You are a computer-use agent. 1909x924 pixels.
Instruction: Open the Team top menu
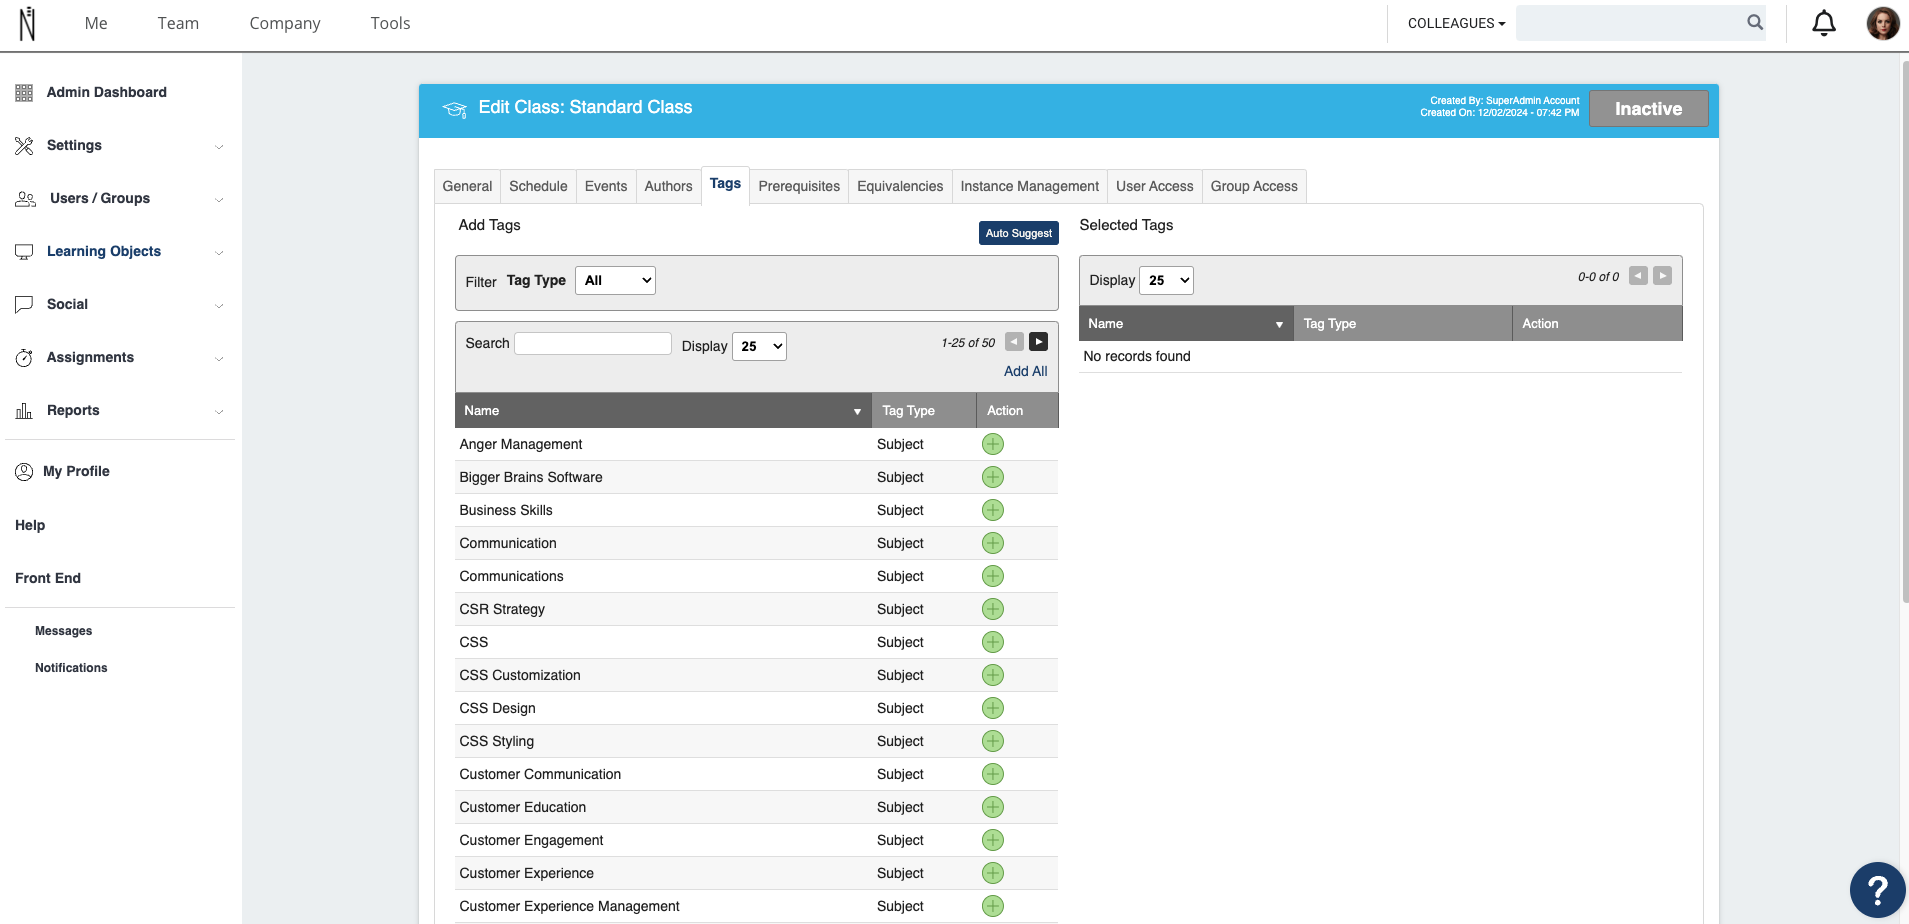(x=178, y=23)
